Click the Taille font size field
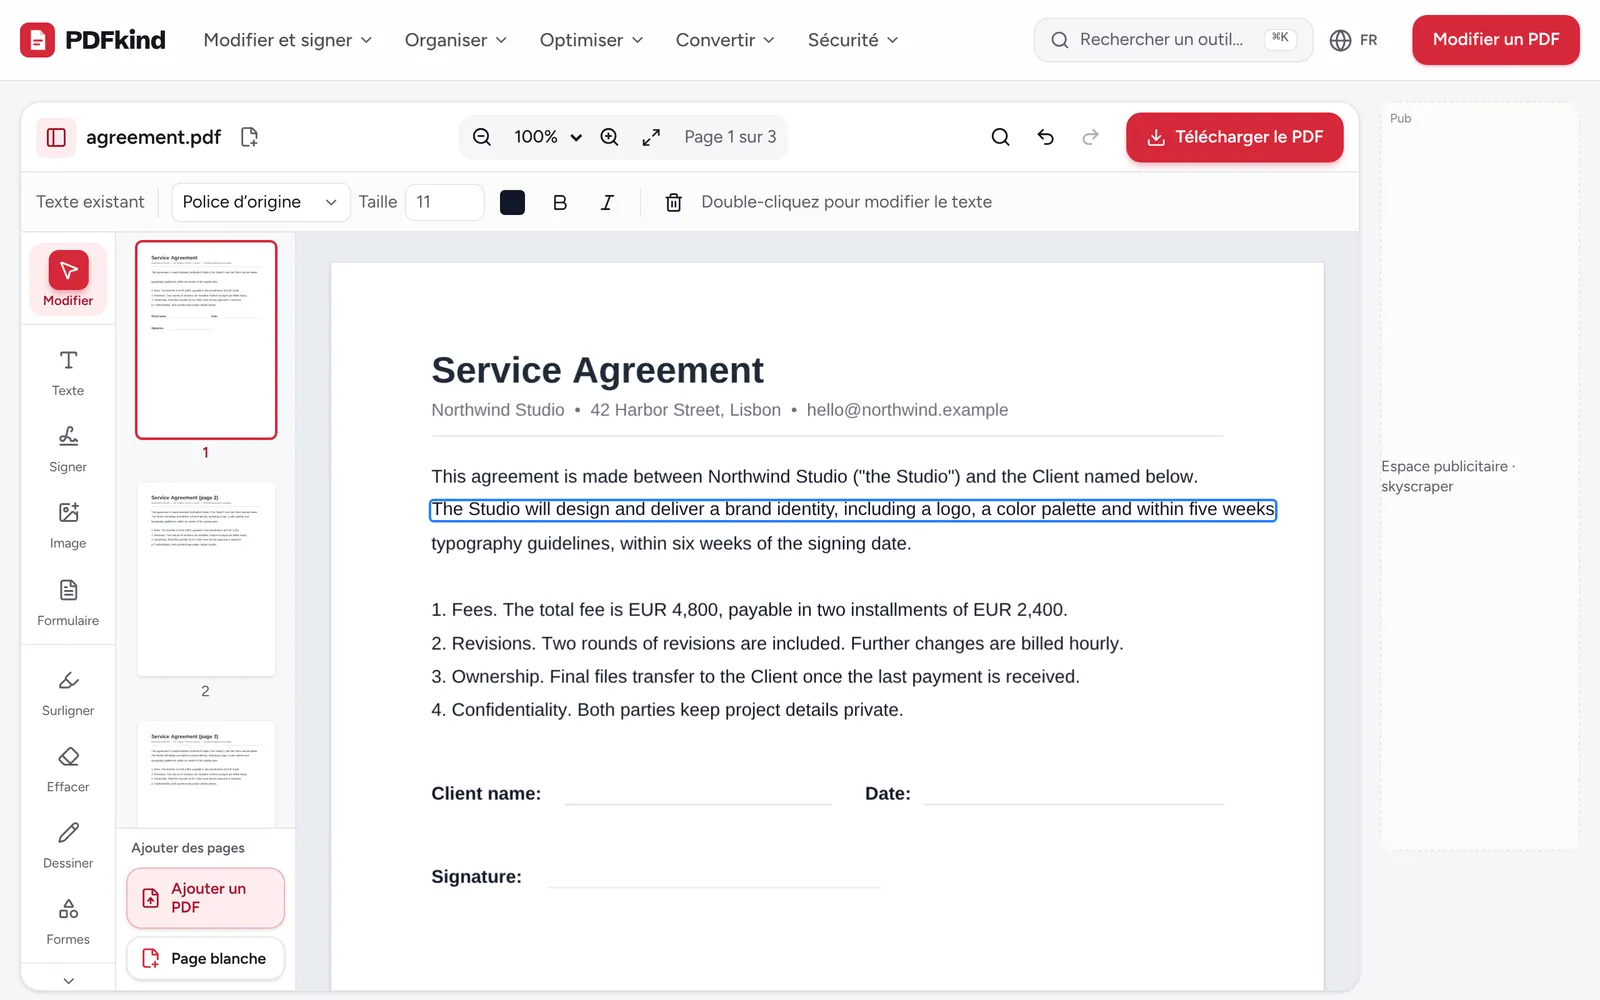Viewport: 1600px width, 1000px height. coord(445,202)
